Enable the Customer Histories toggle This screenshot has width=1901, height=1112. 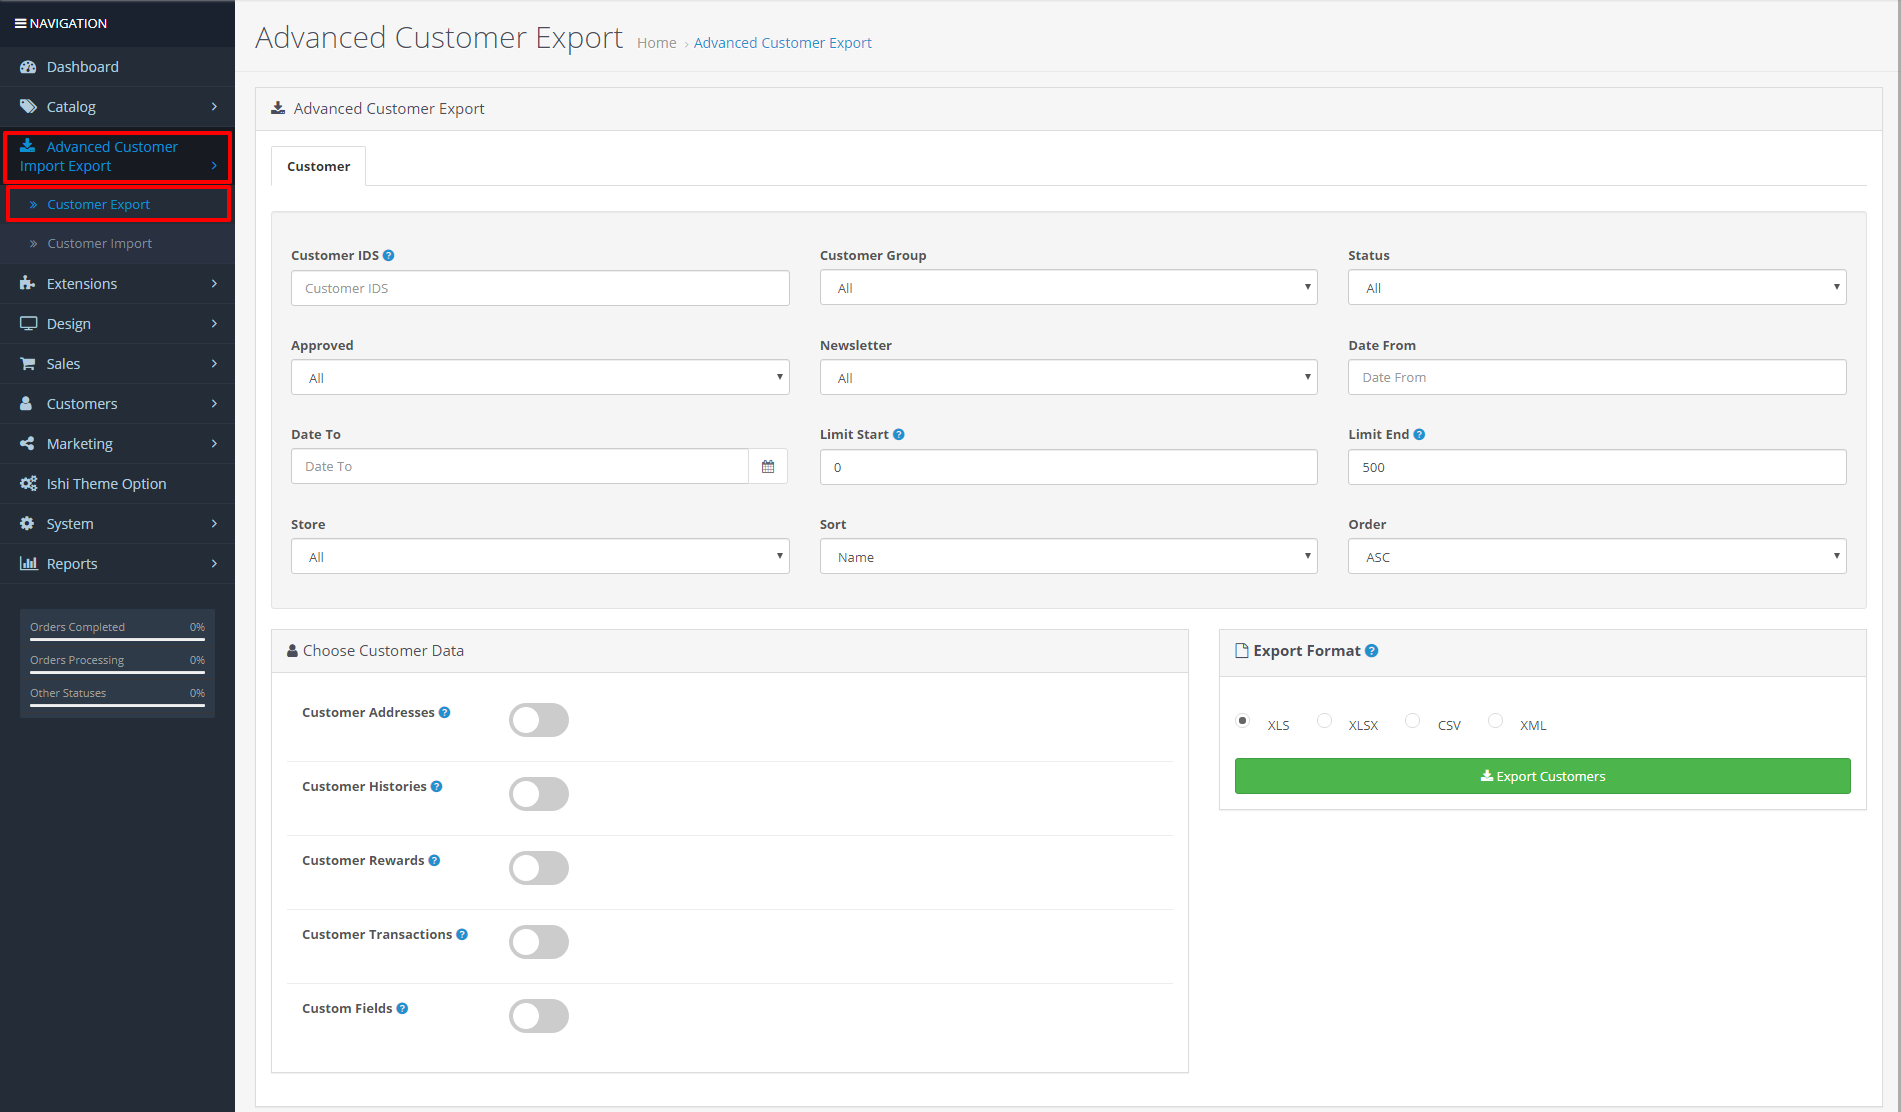pos(539,794)
